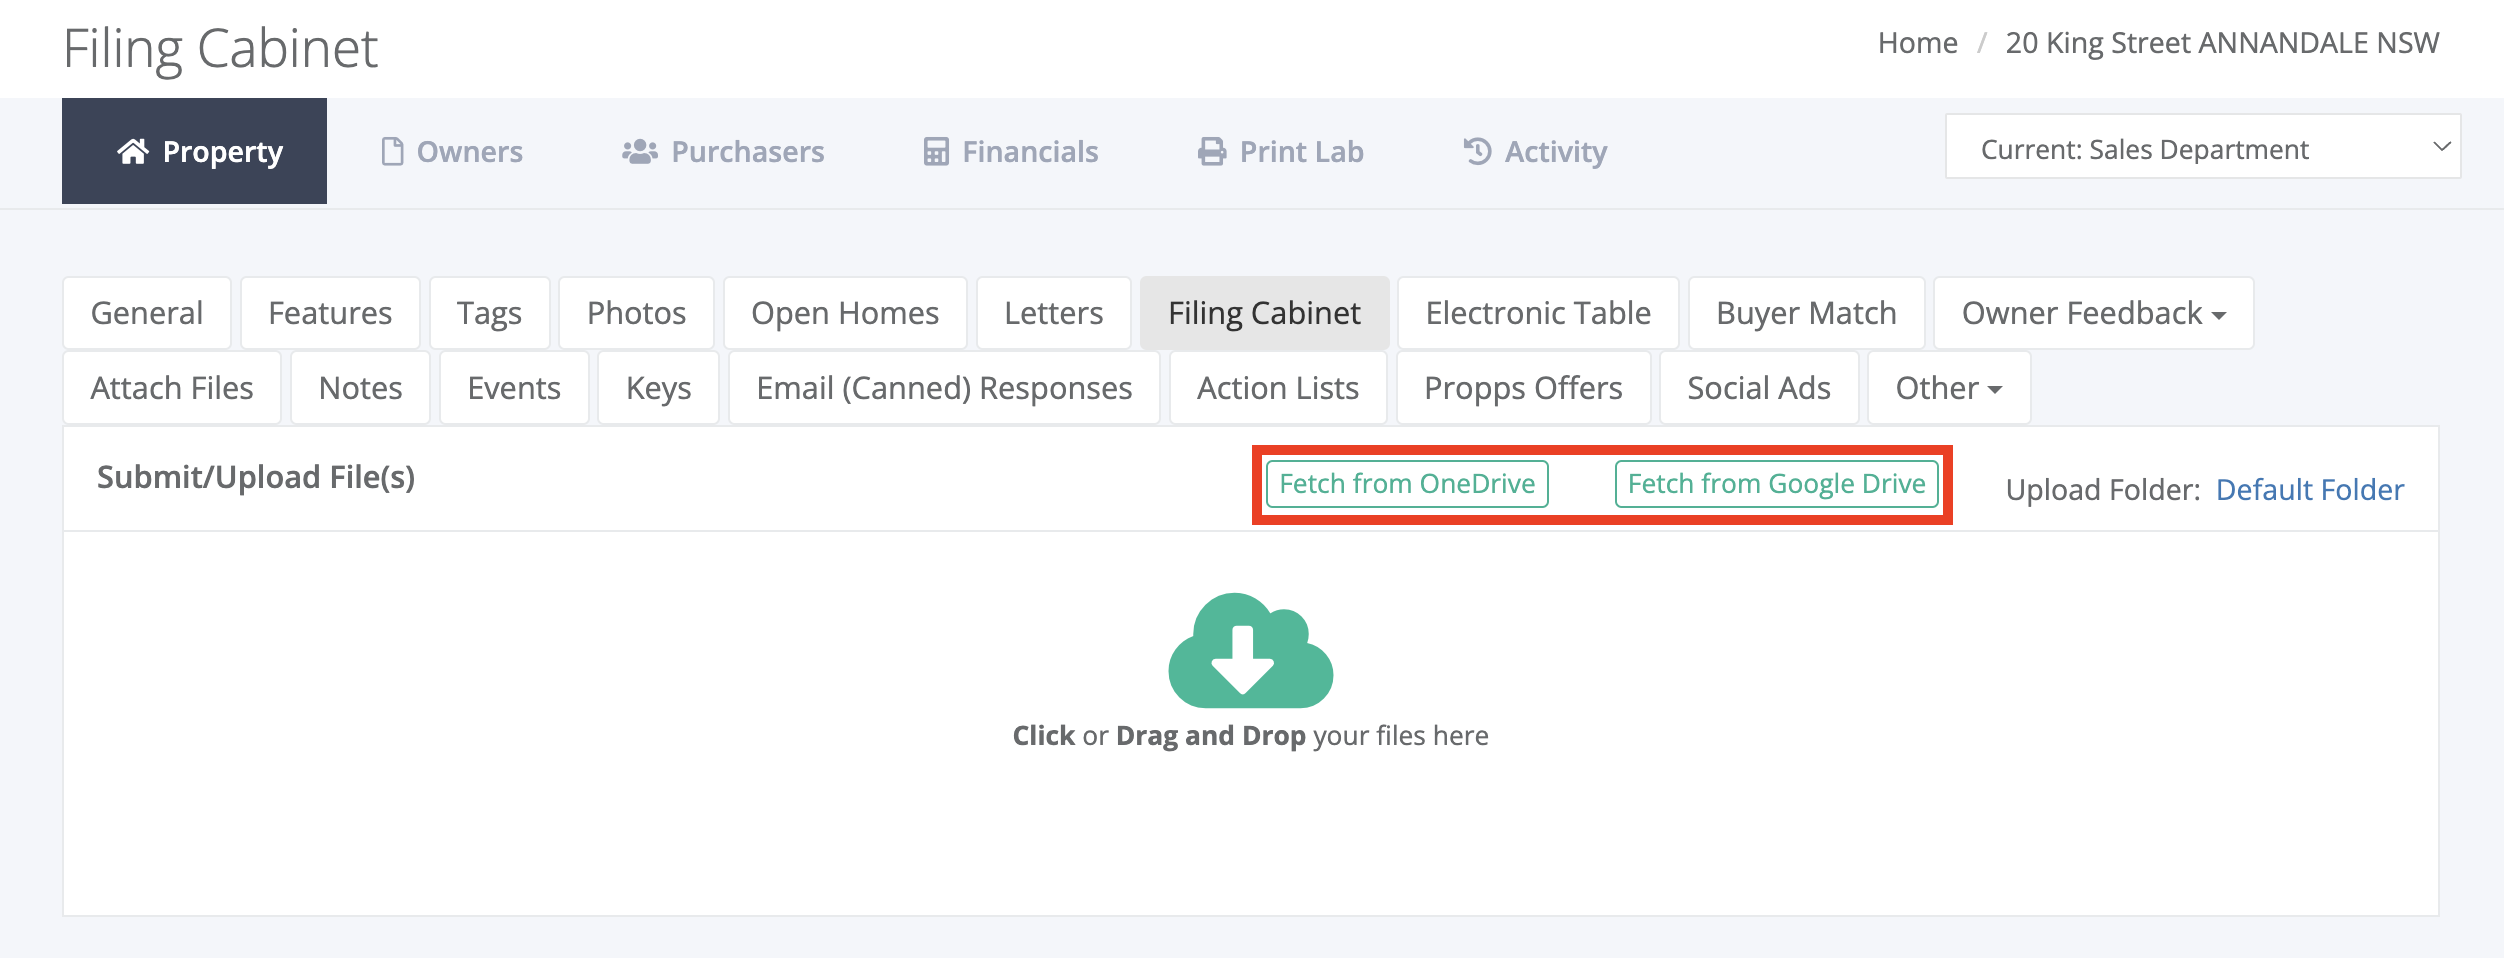Expand the Owner Feedback dropdown tab
This screenshot has width=2504, height=958.
pos(2093,313)
